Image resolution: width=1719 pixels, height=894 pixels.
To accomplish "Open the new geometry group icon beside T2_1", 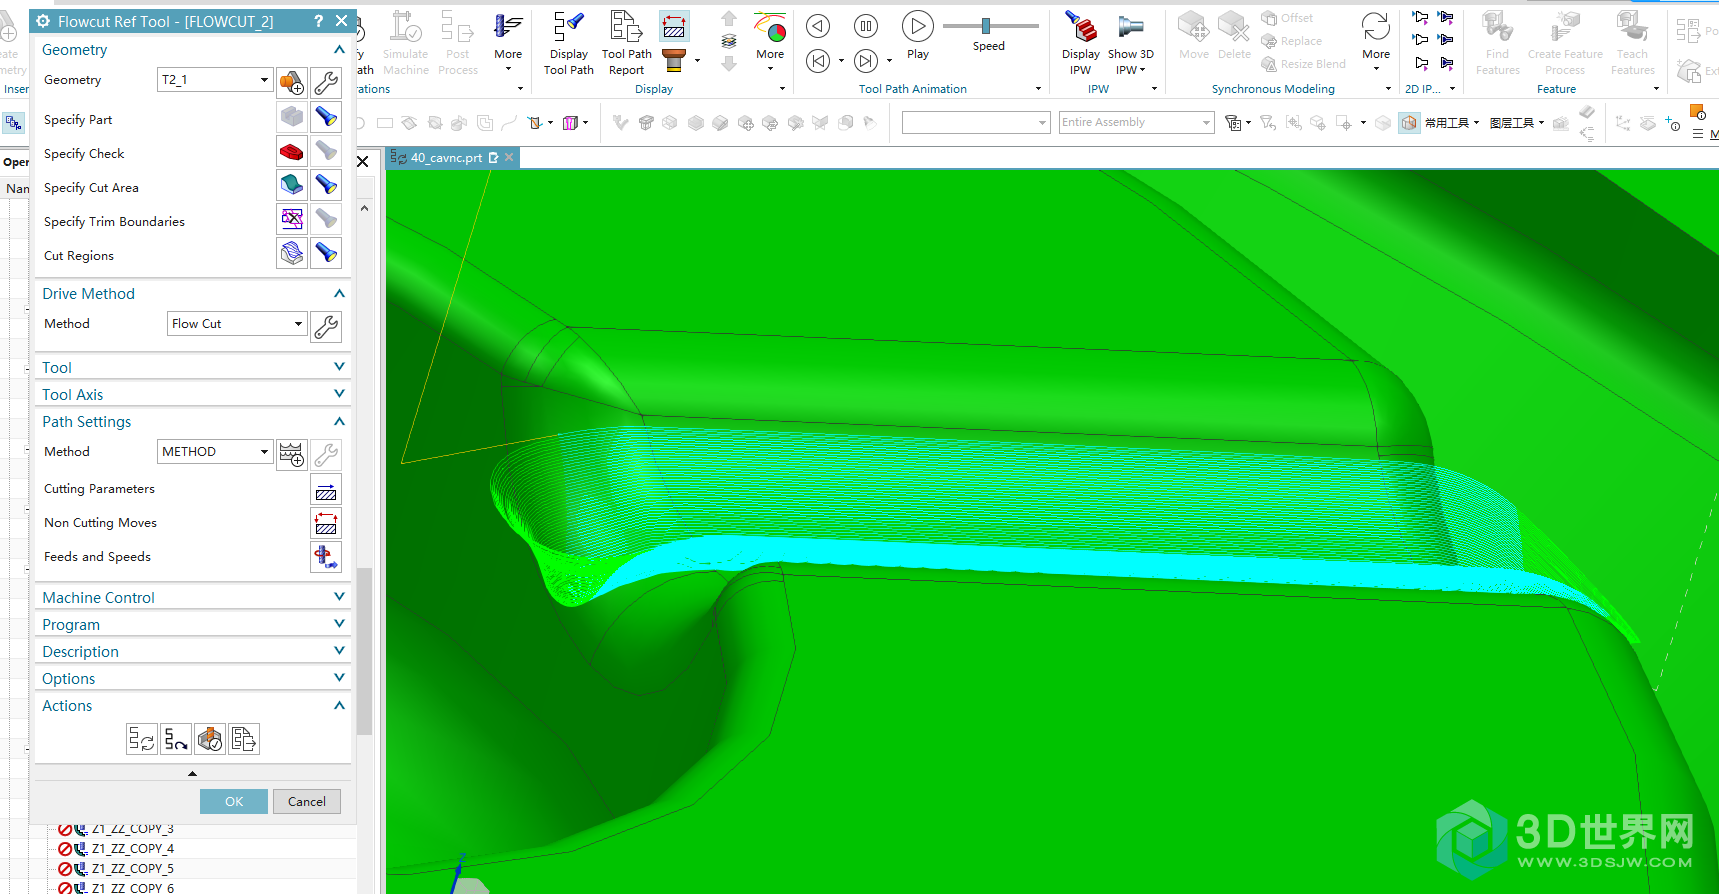I will tap(292, 82).
